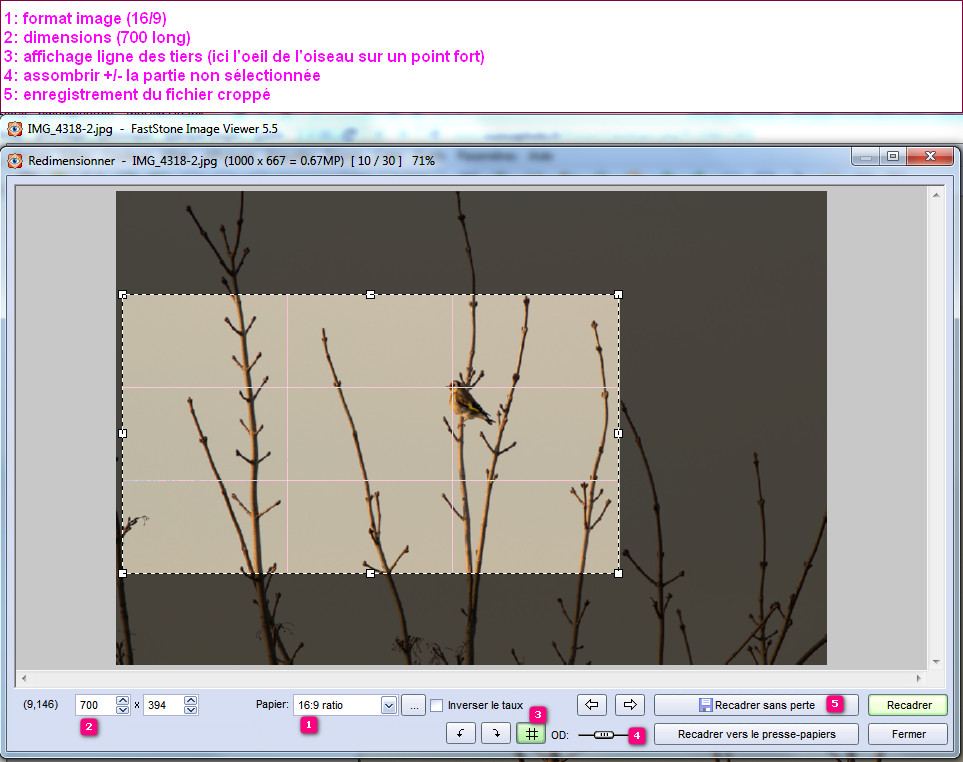
Task: Increase height with up spinner arrow
Action: pyautogui.click(x=191, y=701)
